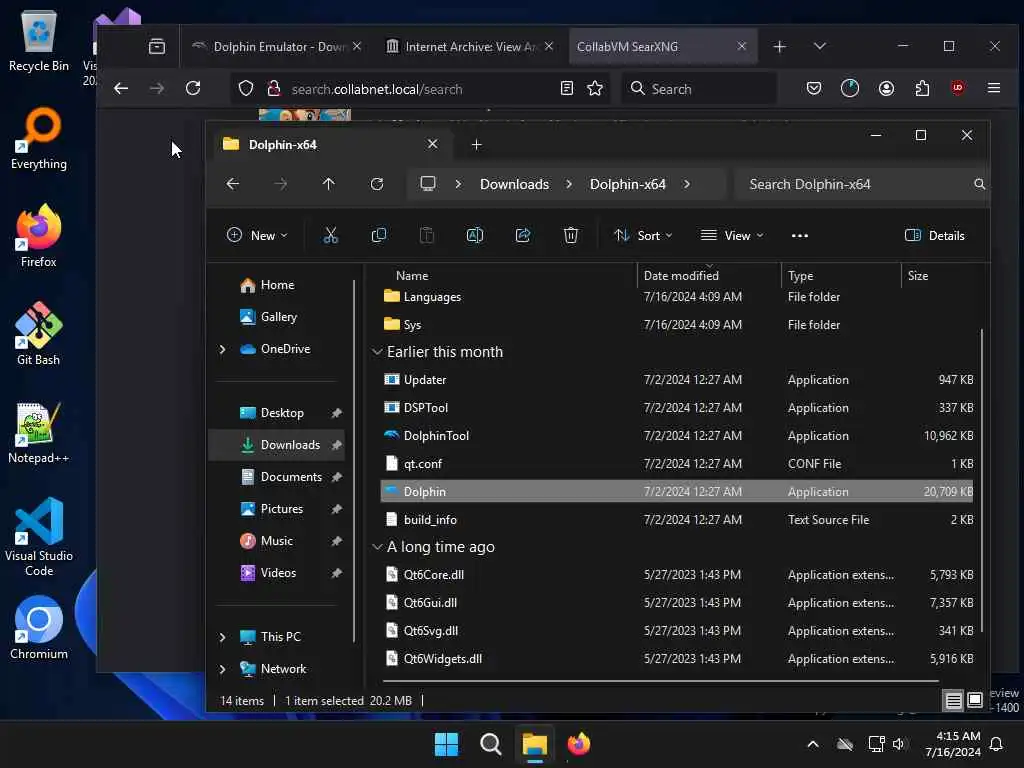The height and width of the screenshot is (768, 1024).
Task: Open Firefox extensions puzzle icon
Action: pos(922,88)
